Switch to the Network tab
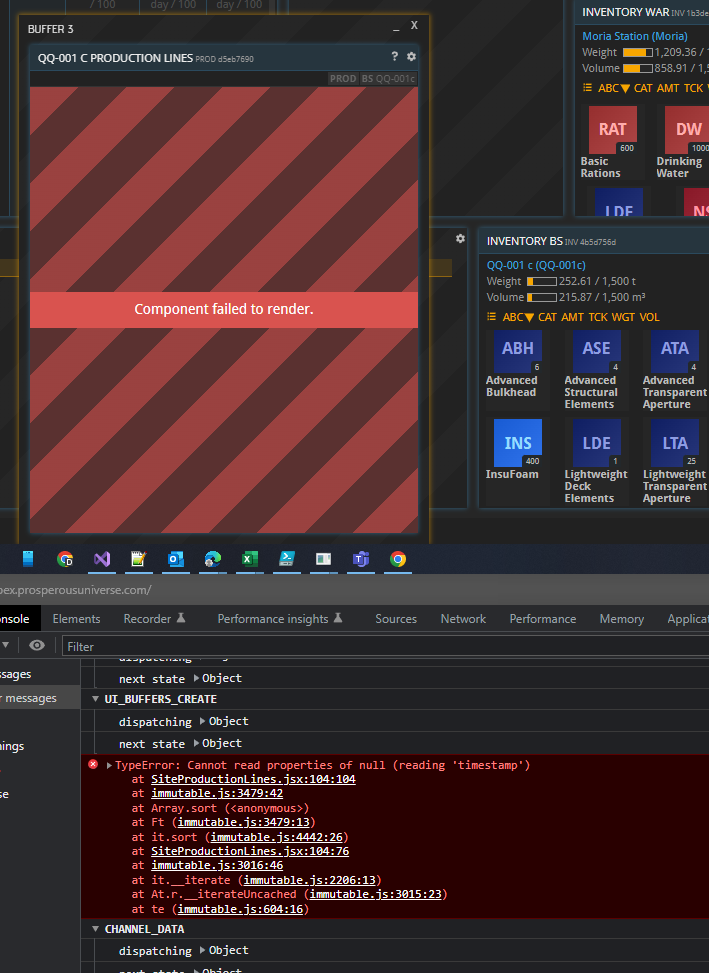 point(463,619)
